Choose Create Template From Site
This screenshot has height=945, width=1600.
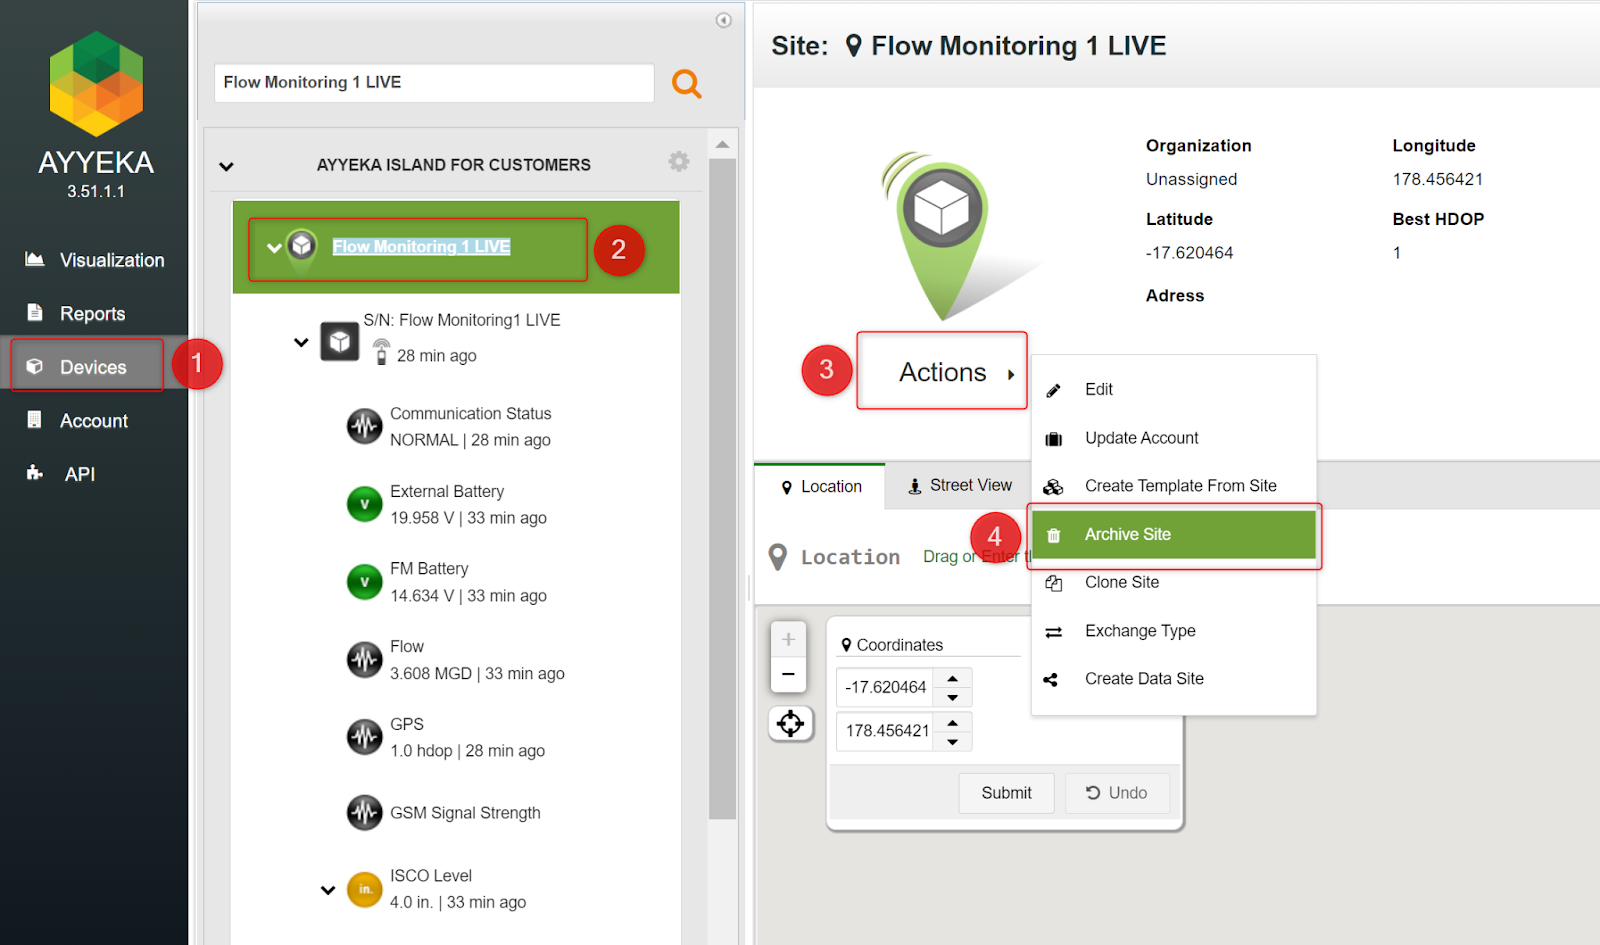pyautogui.click(x=1174, y=486)
